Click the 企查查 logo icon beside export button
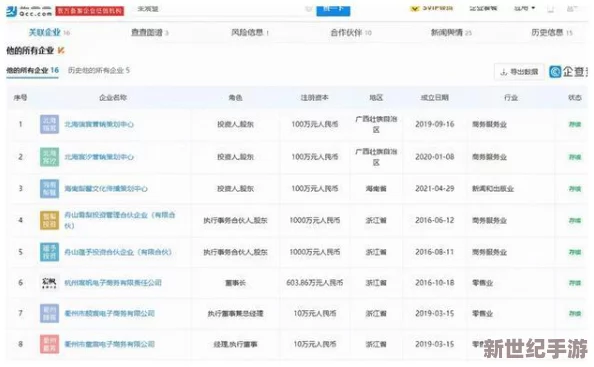The width and height of the screenshot is (594, 367). [x=555, y=72]
